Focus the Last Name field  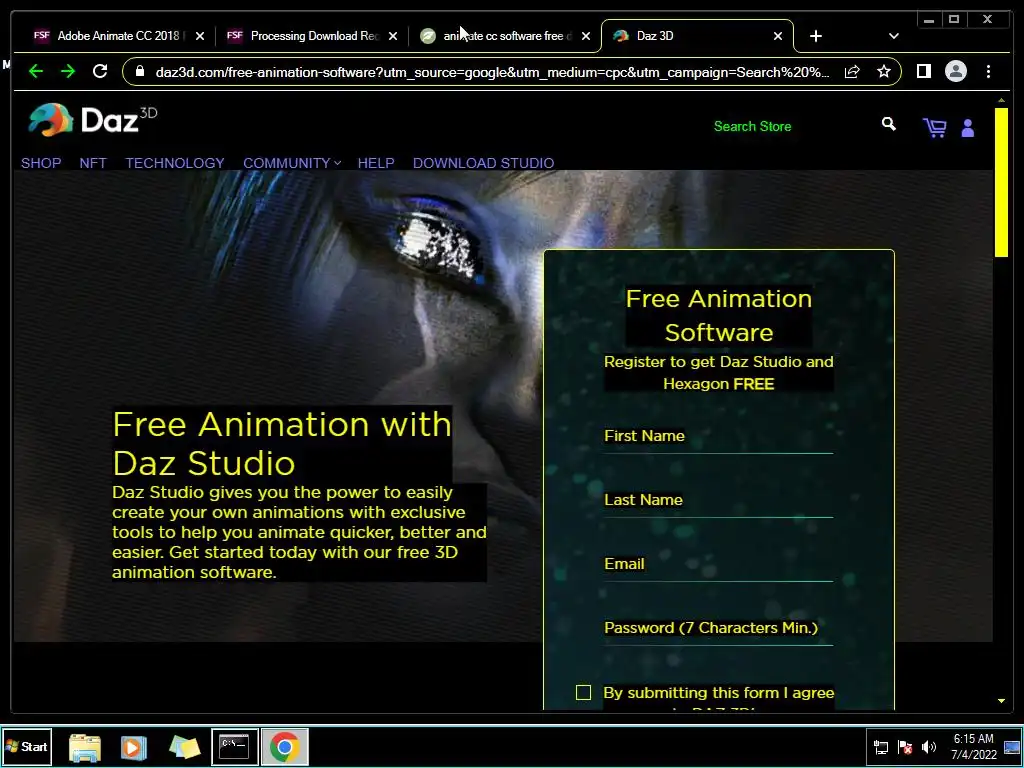coord(718,501)
